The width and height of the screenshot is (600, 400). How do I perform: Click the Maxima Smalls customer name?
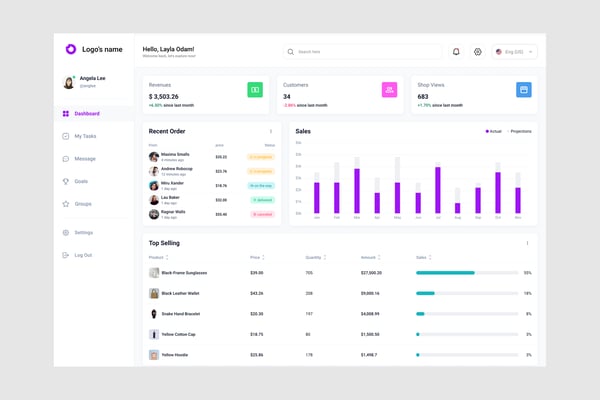[x=175, y=154]
